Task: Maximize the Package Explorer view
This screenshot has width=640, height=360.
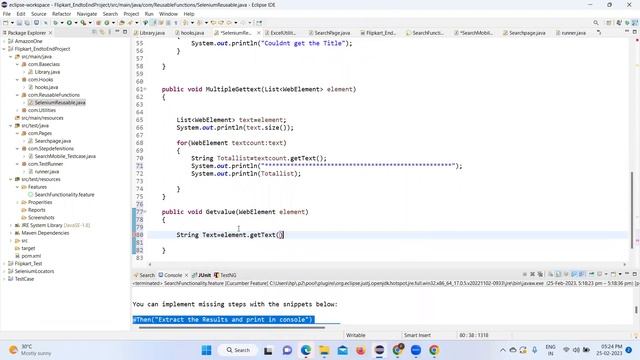Action: pos(125,32)
